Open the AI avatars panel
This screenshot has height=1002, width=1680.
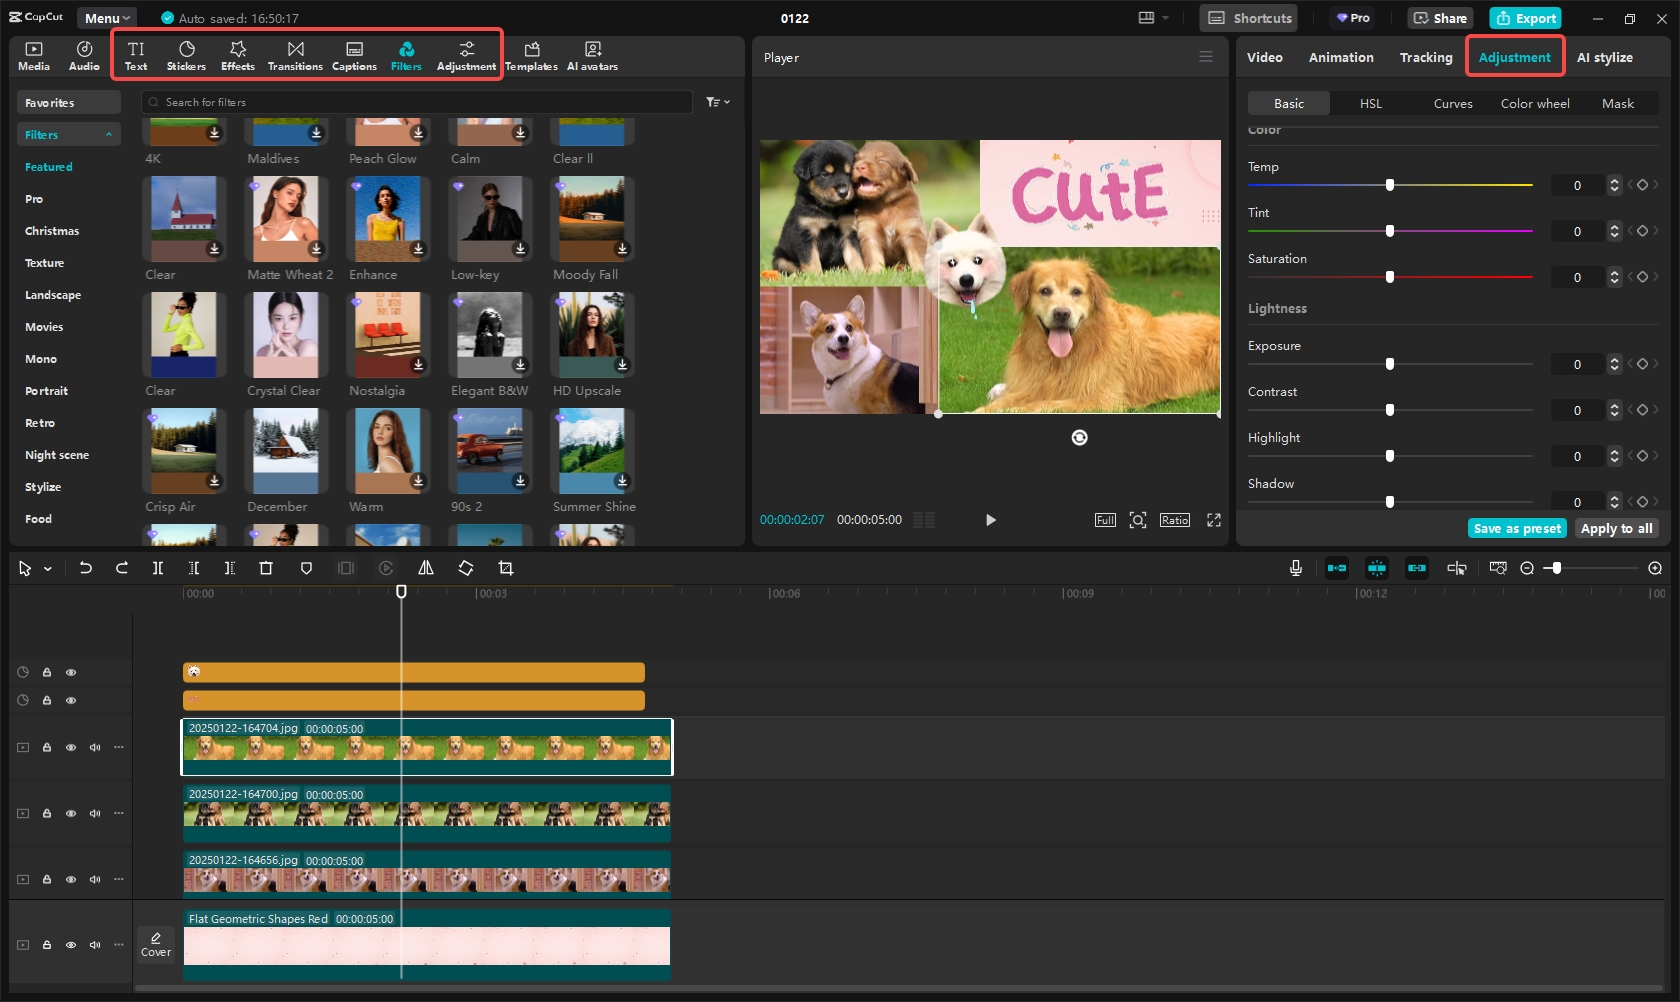pyautogui.click(x=592, y=55)
